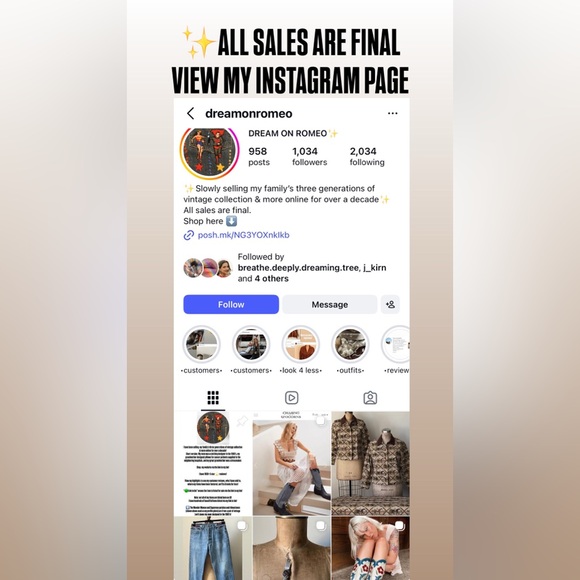Open the blue jeans post thumbnail
Viewport: 580px width, 580px height.
coord(213,548)
